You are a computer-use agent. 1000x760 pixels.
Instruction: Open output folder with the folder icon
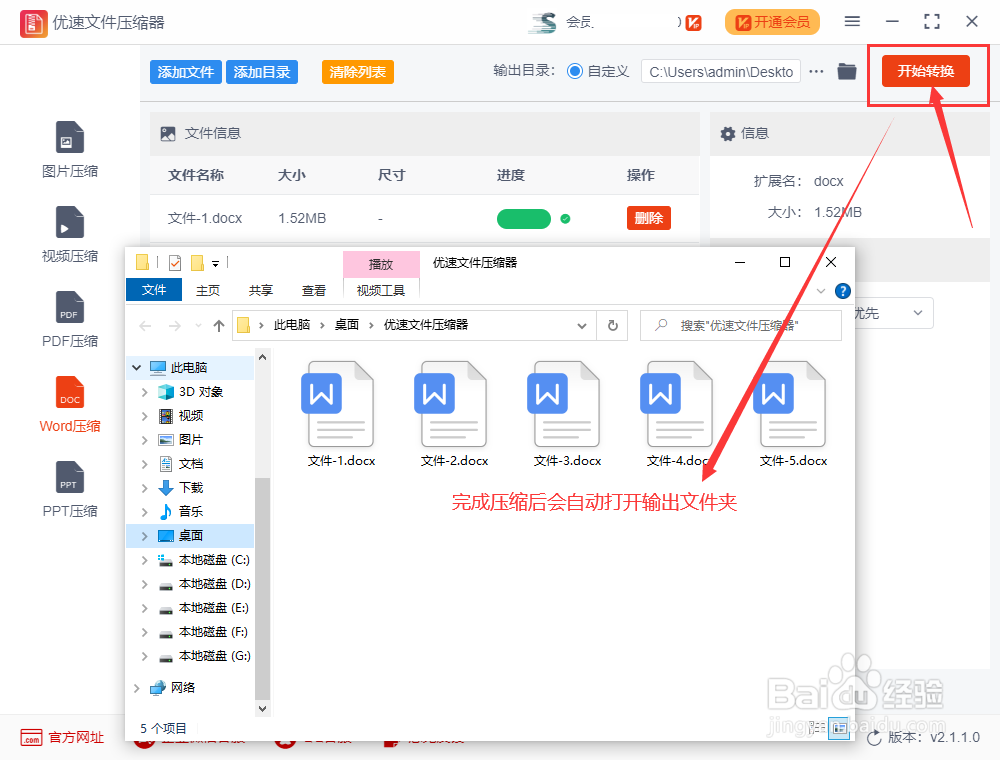click(x=847, y=71)
